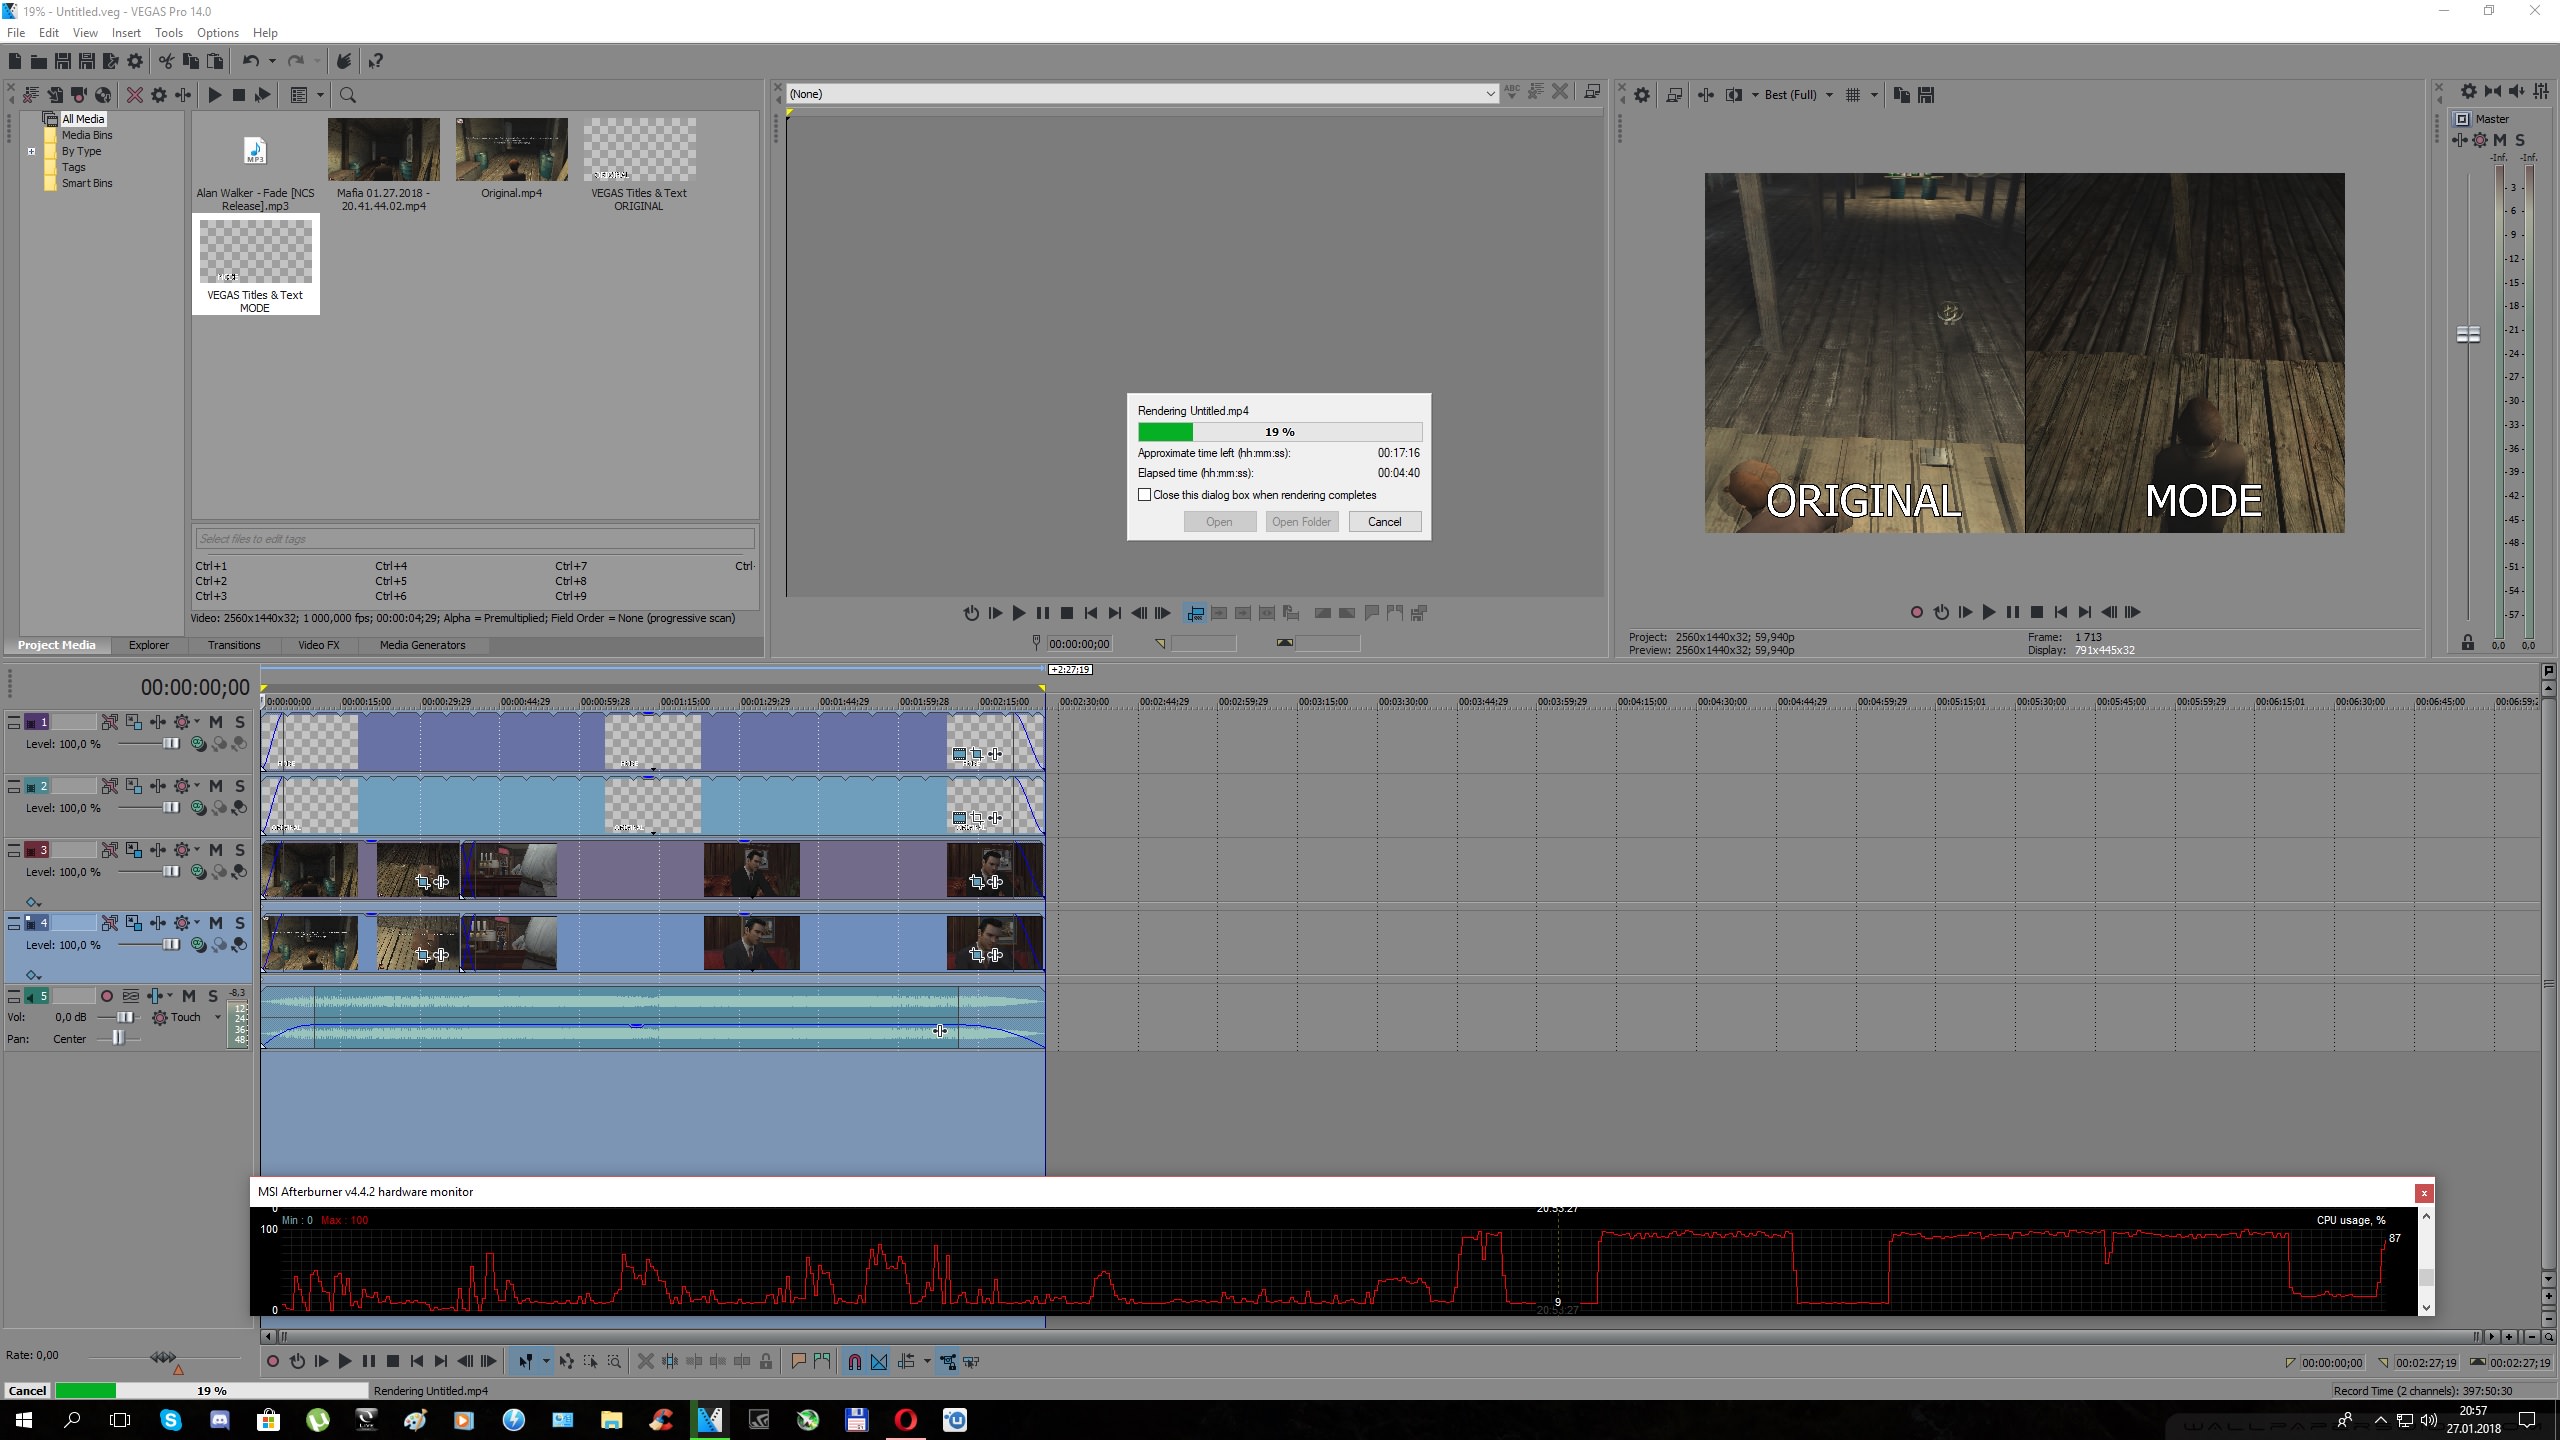This screenshot has height=1440, width=2560.
Task: Open the Tools menu
Action: (168, 33)
